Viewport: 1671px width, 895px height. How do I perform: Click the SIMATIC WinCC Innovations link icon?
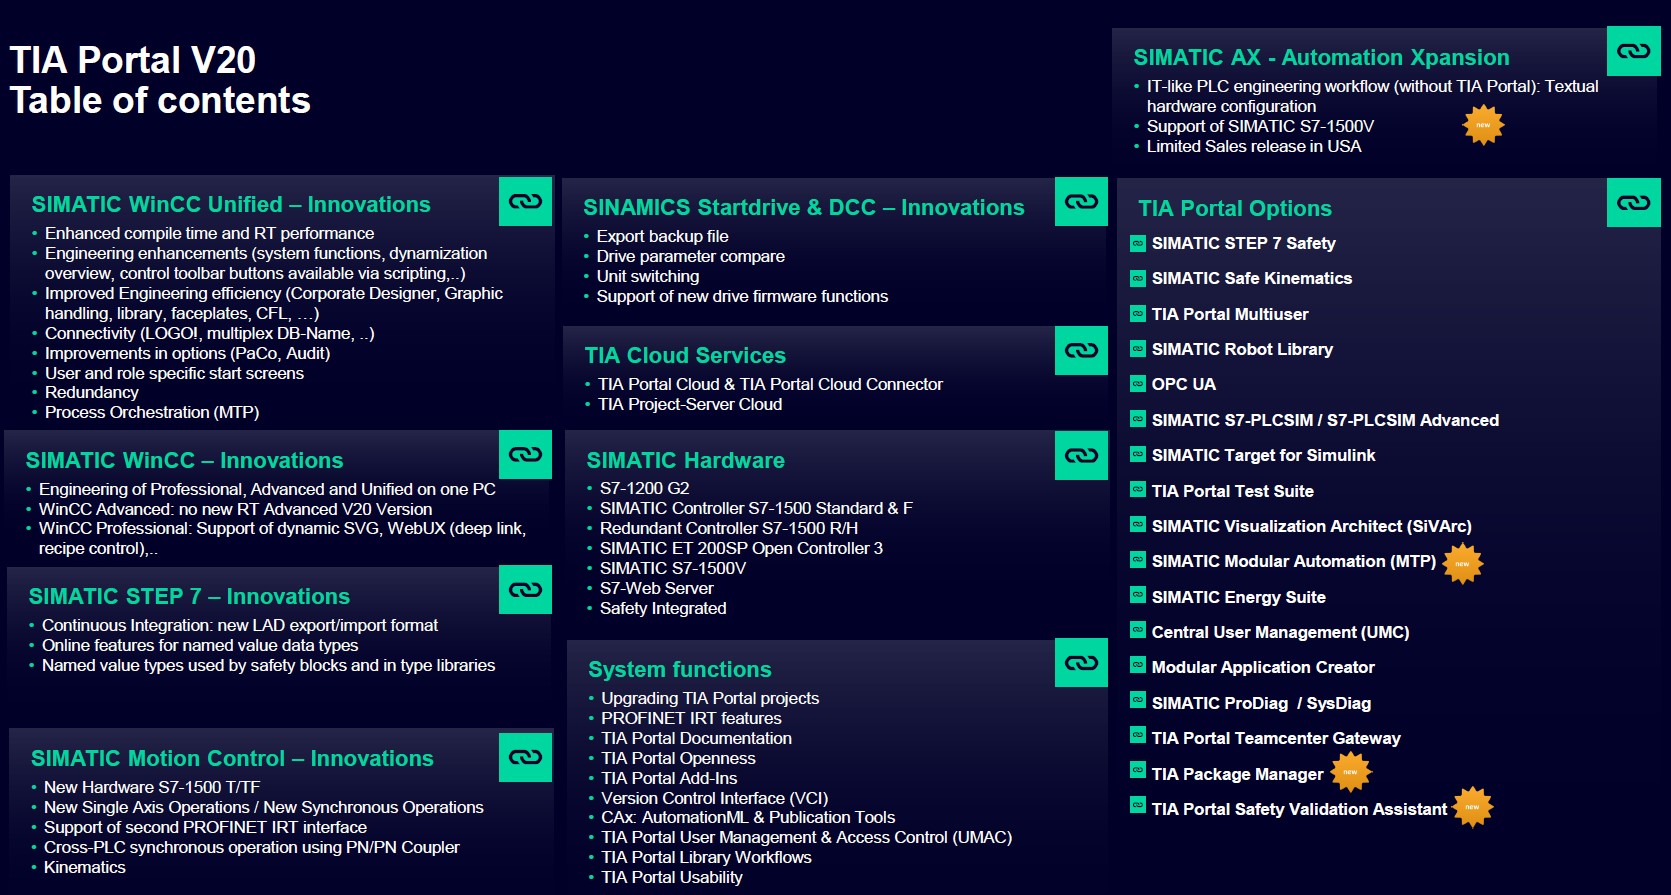pyautogui.click(x=525, y=454)
